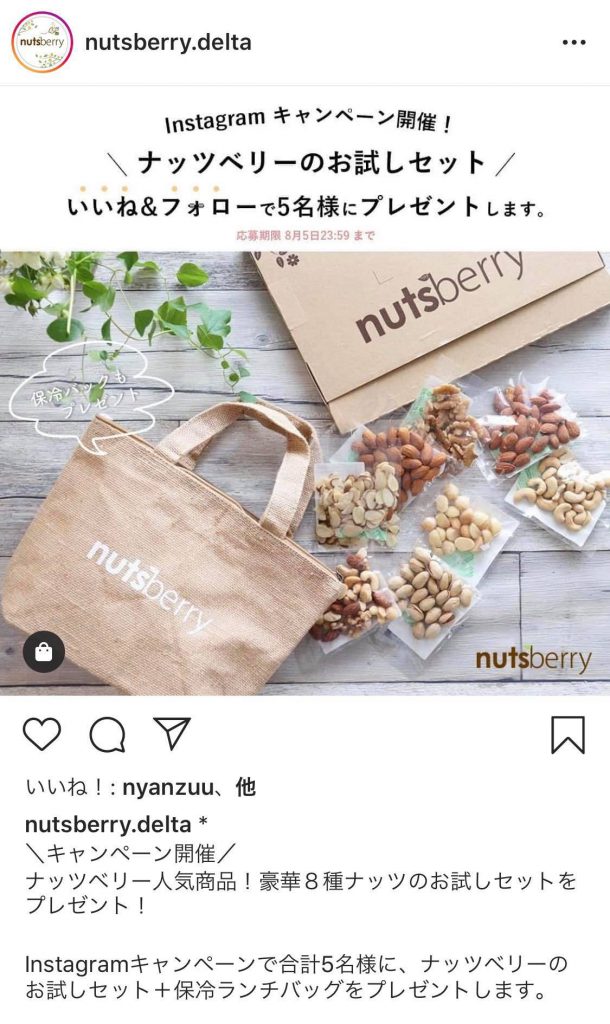Open the nutsberry.delta username in post header
Screen dimensions: 610x1024
pyautogui.click(x=169, y=42)
